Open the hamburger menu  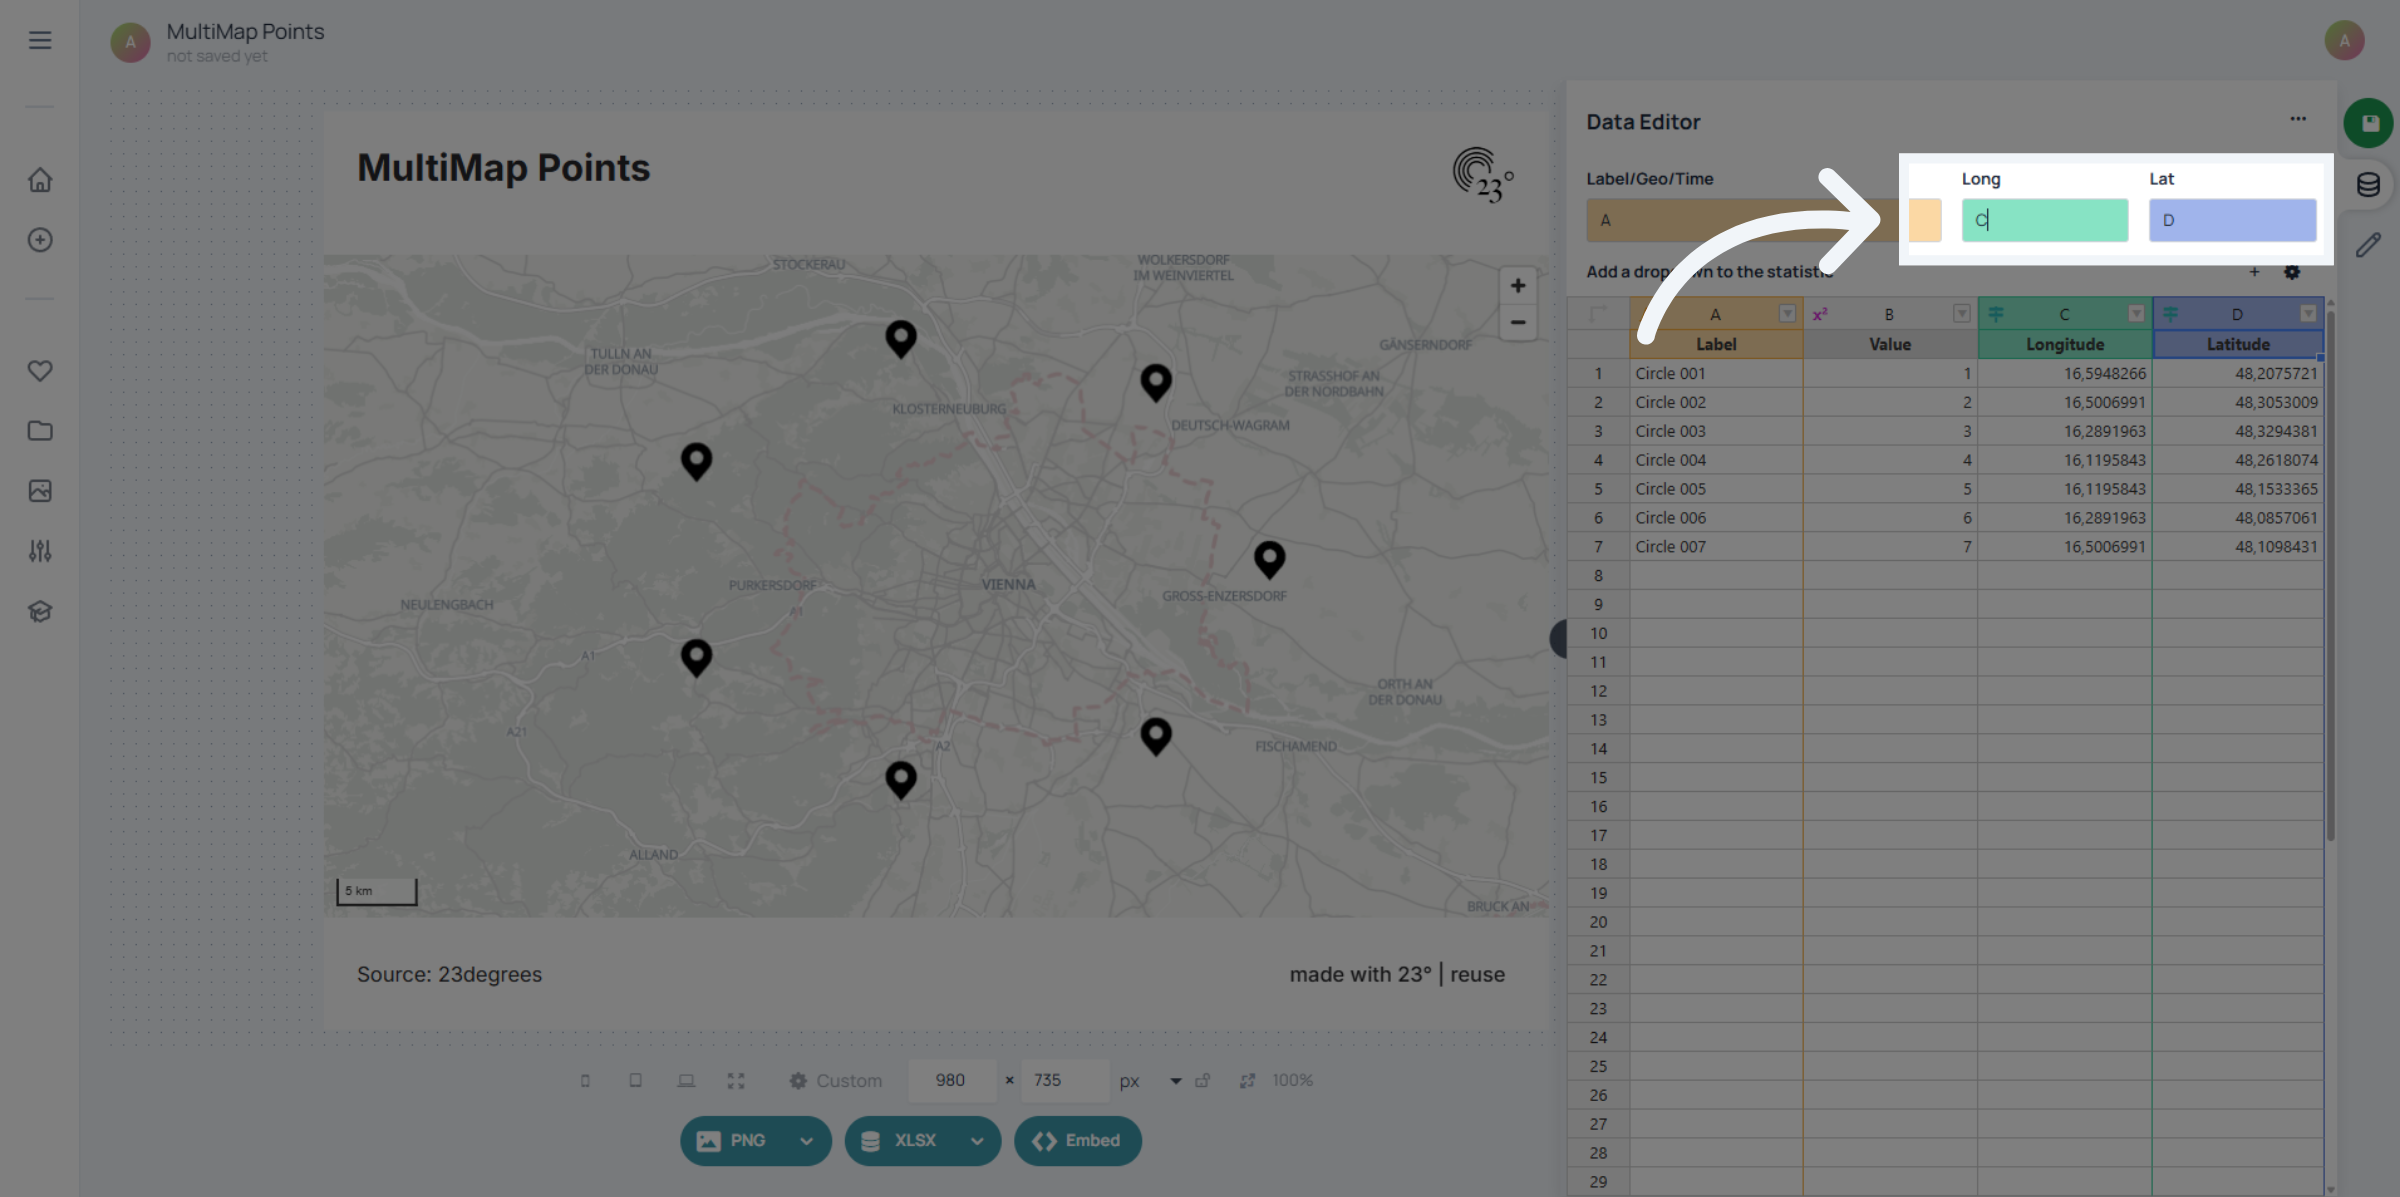40,40
